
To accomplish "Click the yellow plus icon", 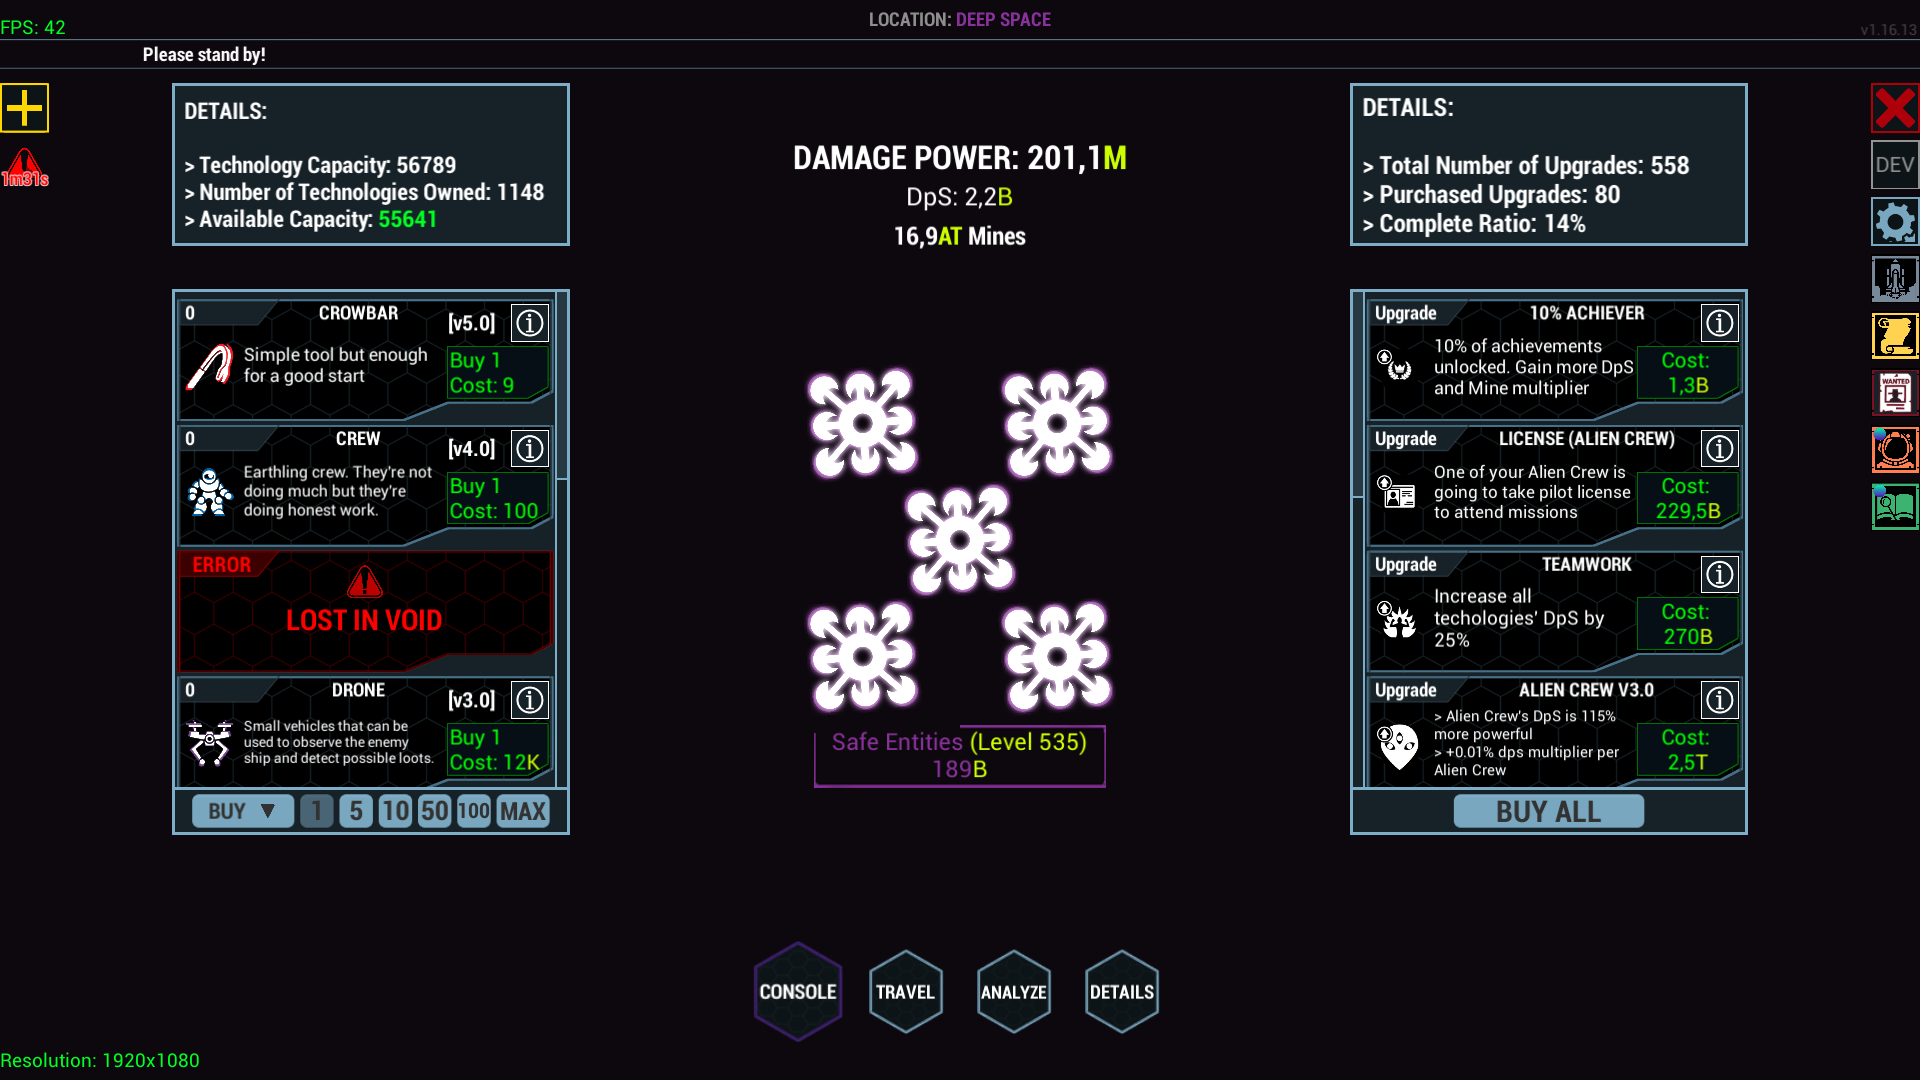I will coord(25,108).
